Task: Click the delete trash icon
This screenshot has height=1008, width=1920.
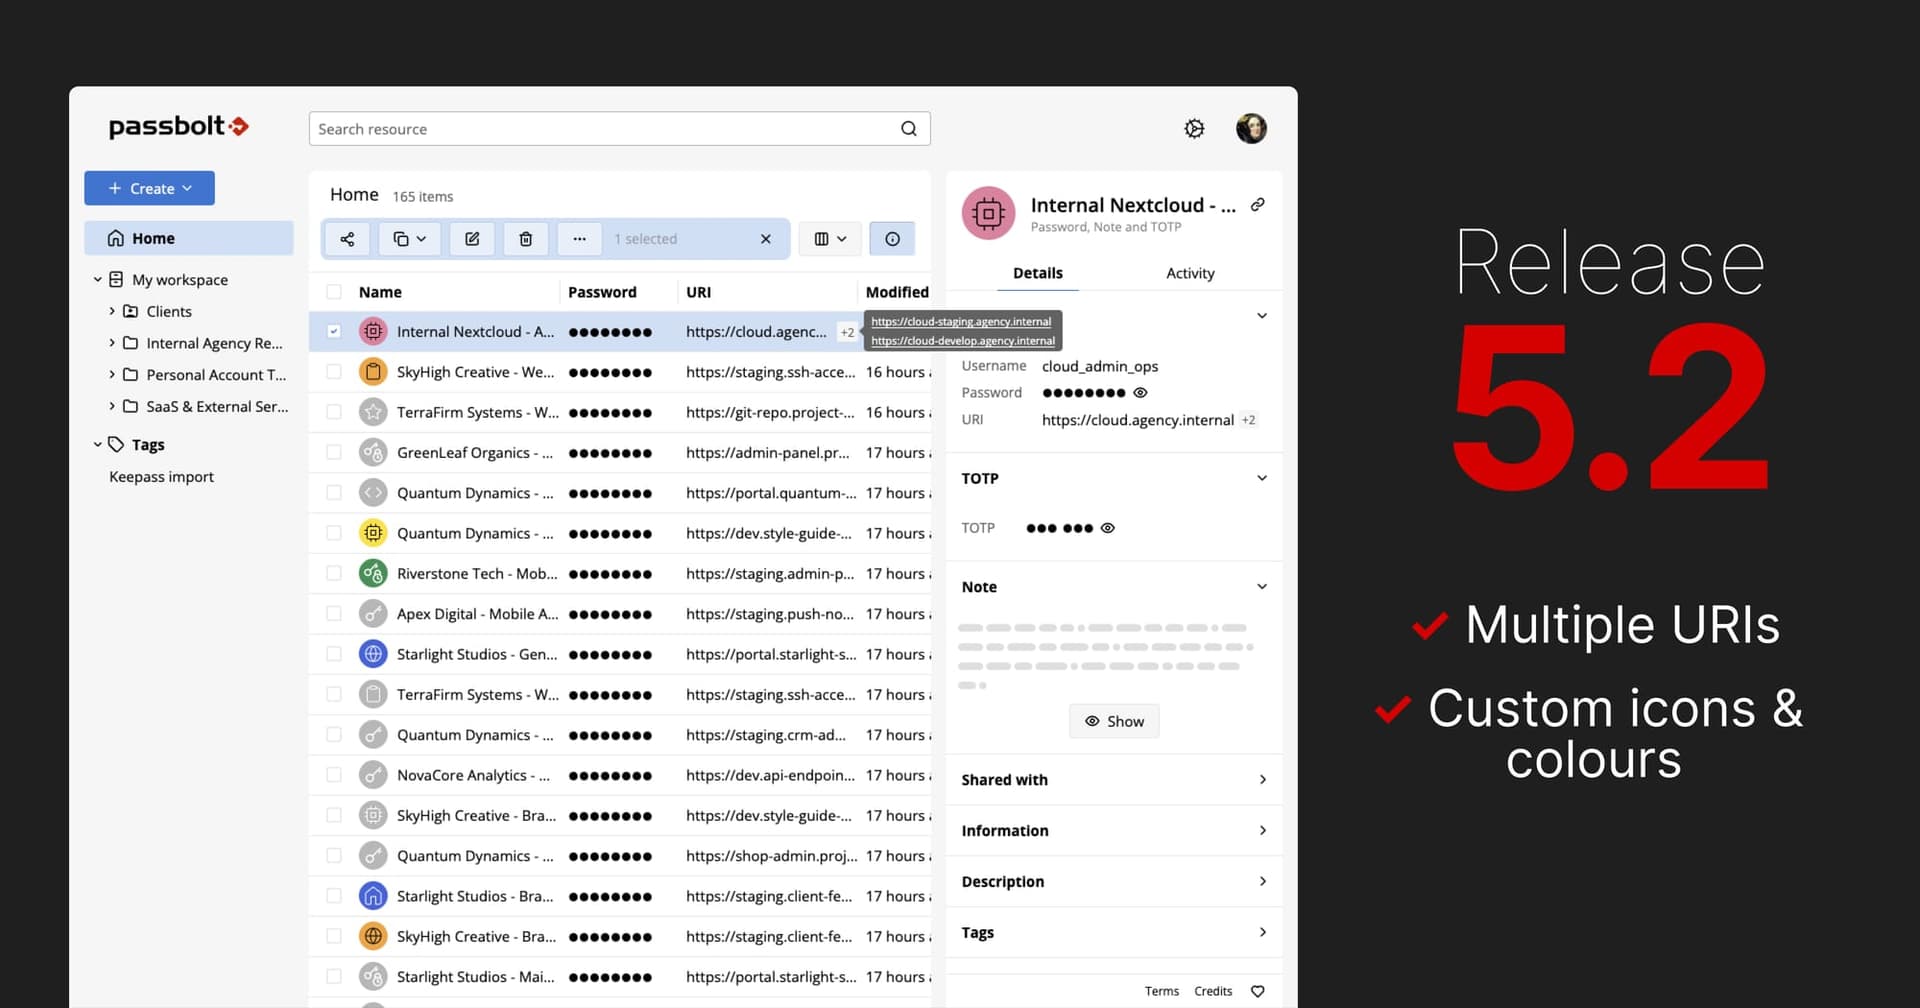Action: click(x=525, y=239)
